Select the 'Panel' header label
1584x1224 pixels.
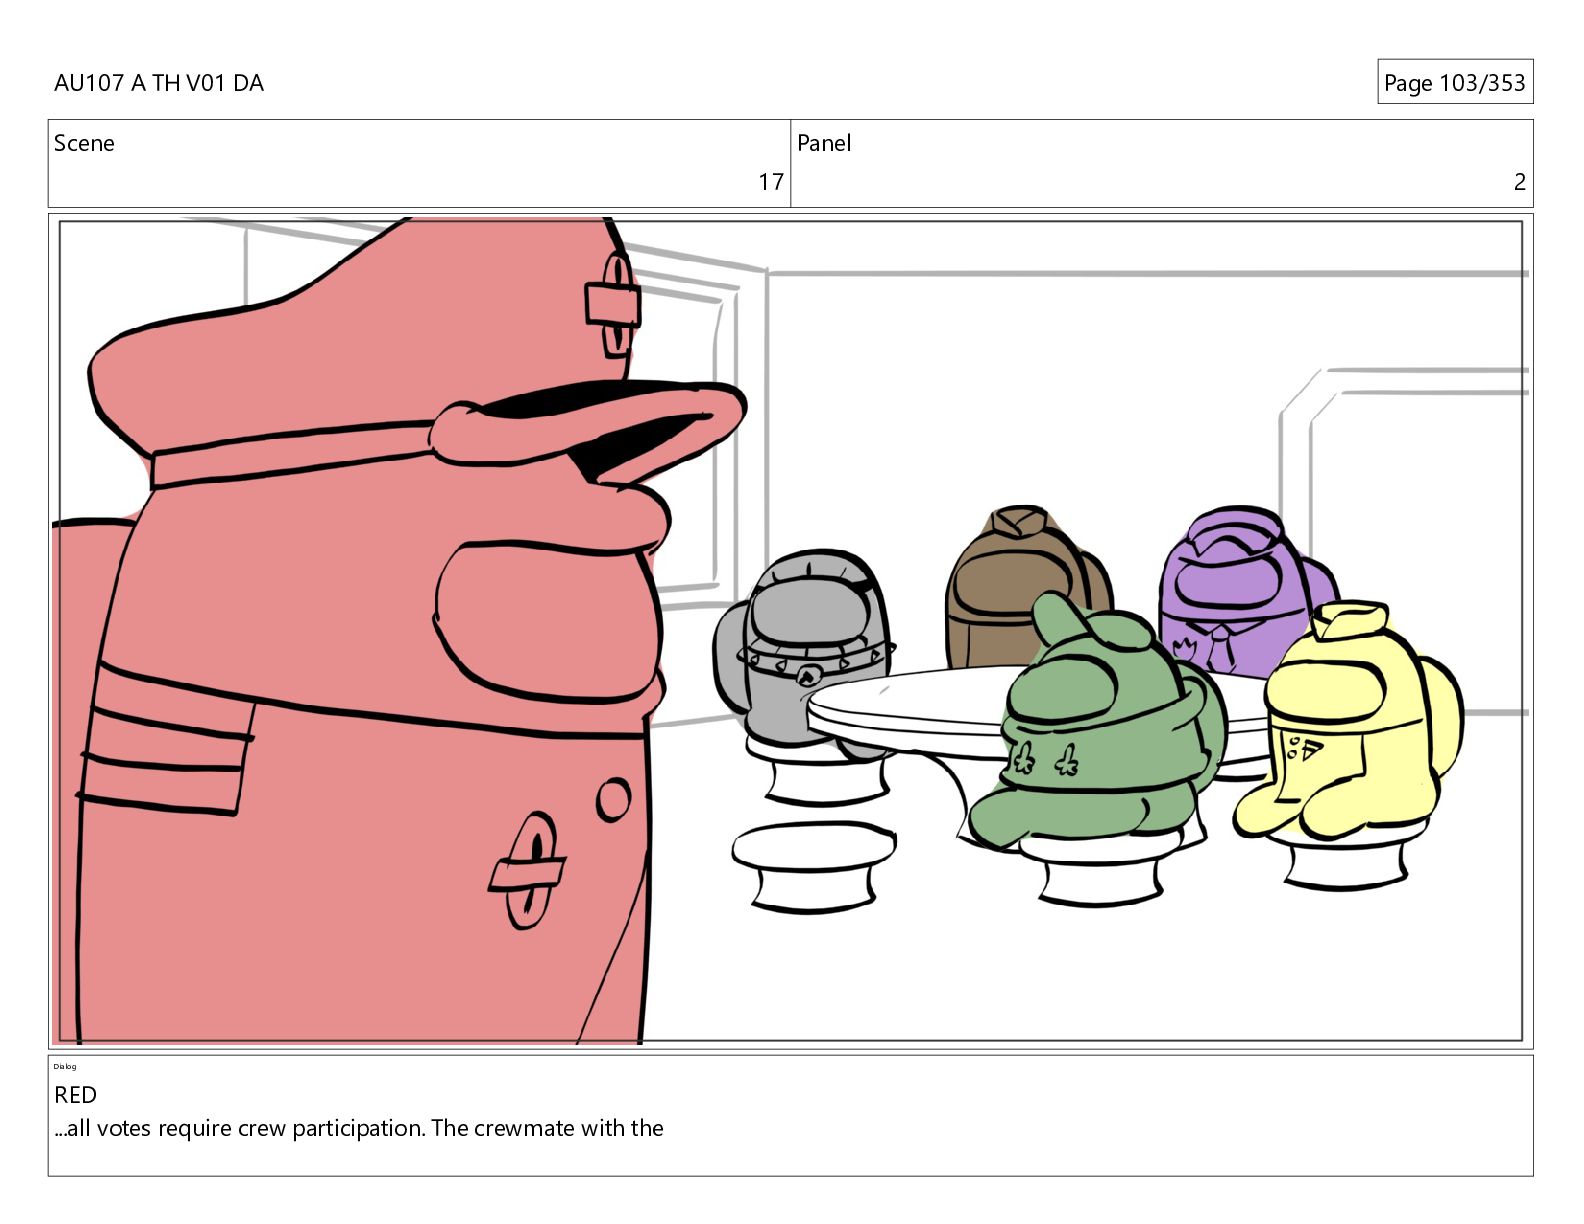click(x=824, y=143)
